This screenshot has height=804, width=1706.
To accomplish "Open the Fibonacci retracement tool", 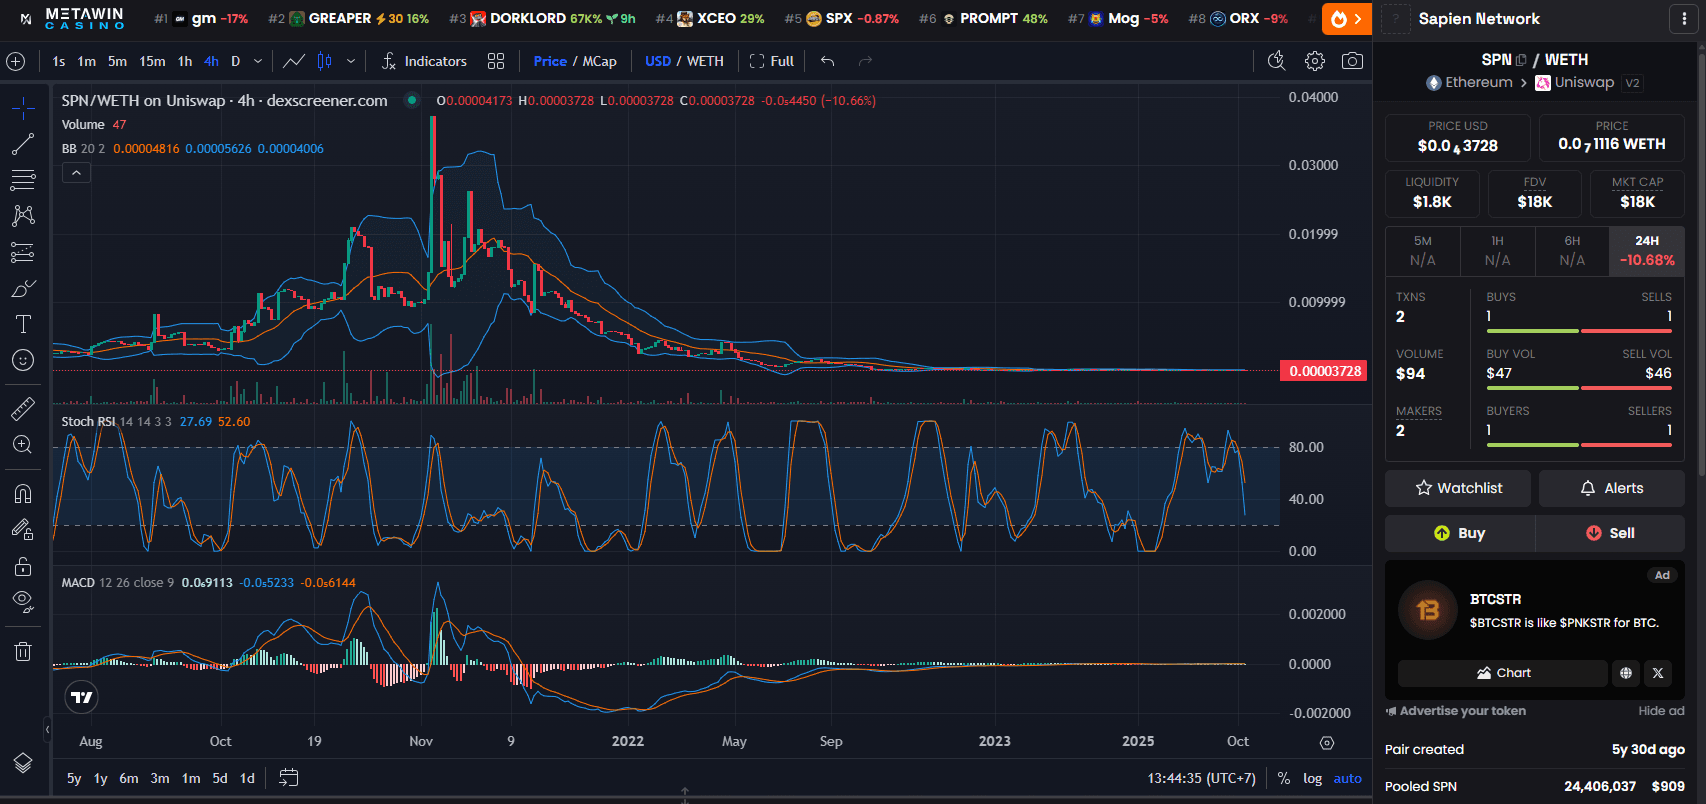I will click(23, 180).
